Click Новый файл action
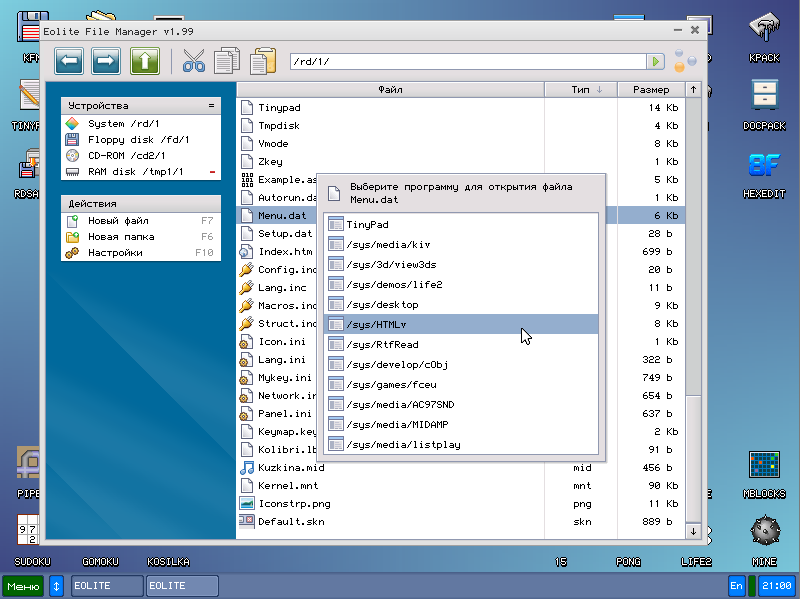 click(x=116, y=220)
